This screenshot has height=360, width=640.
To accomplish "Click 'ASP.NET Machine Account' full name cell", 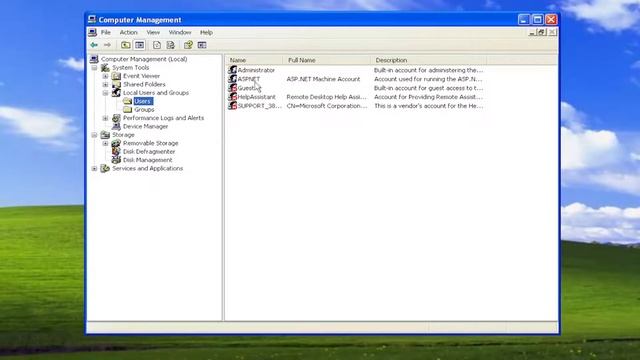I will [323, 79].
